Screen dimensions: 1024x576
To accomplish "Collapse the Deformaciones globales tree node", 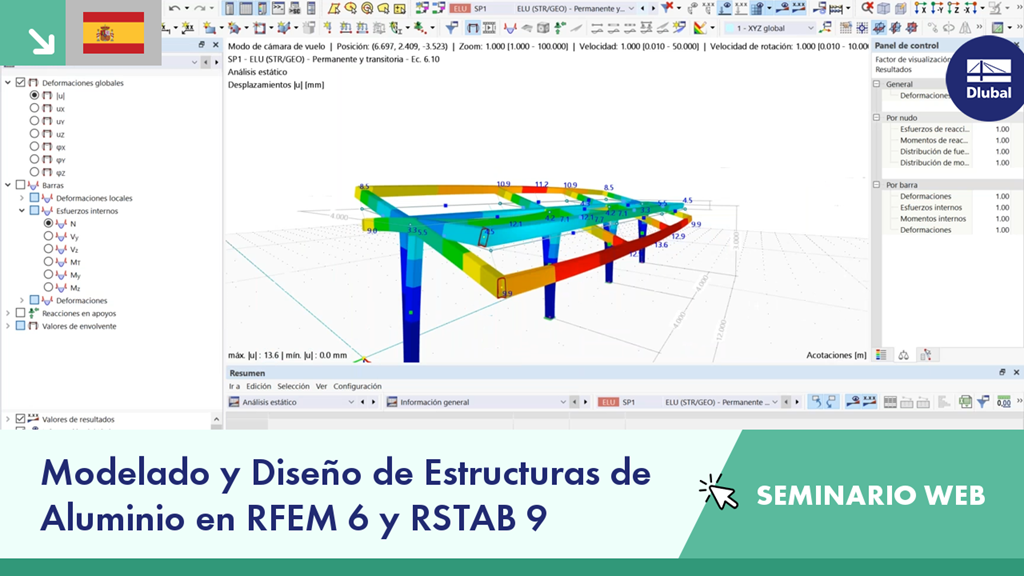I will tap(8, 83).
